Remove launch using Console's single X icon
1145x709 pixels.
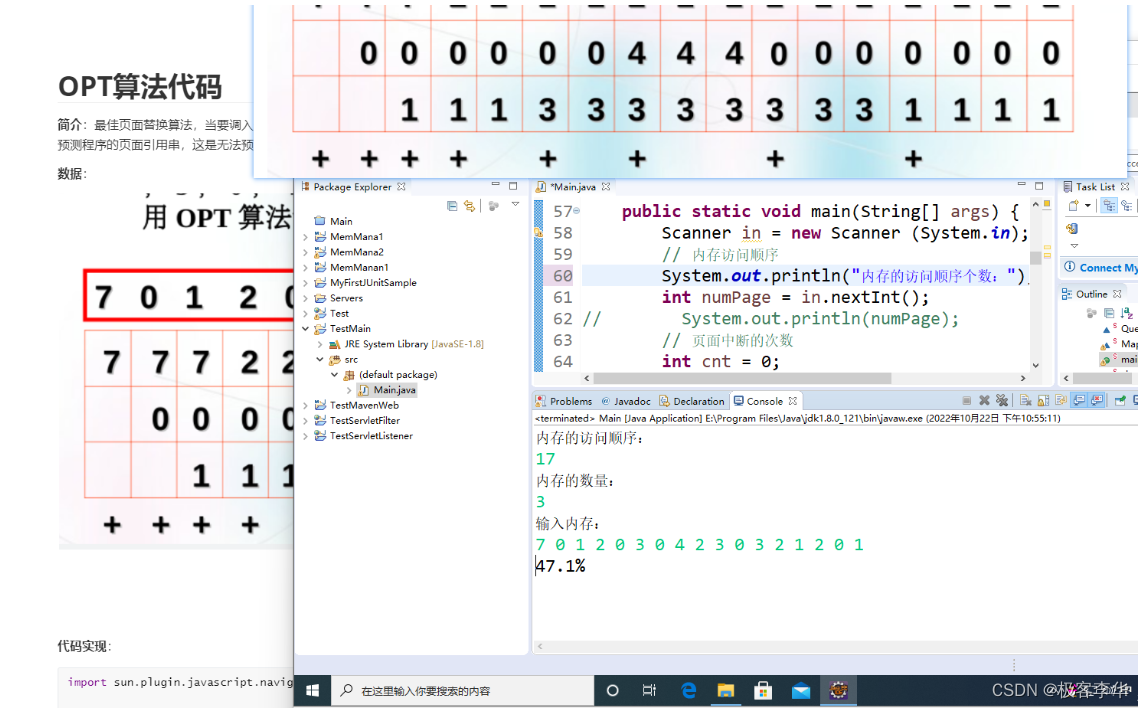click(984, 401)
